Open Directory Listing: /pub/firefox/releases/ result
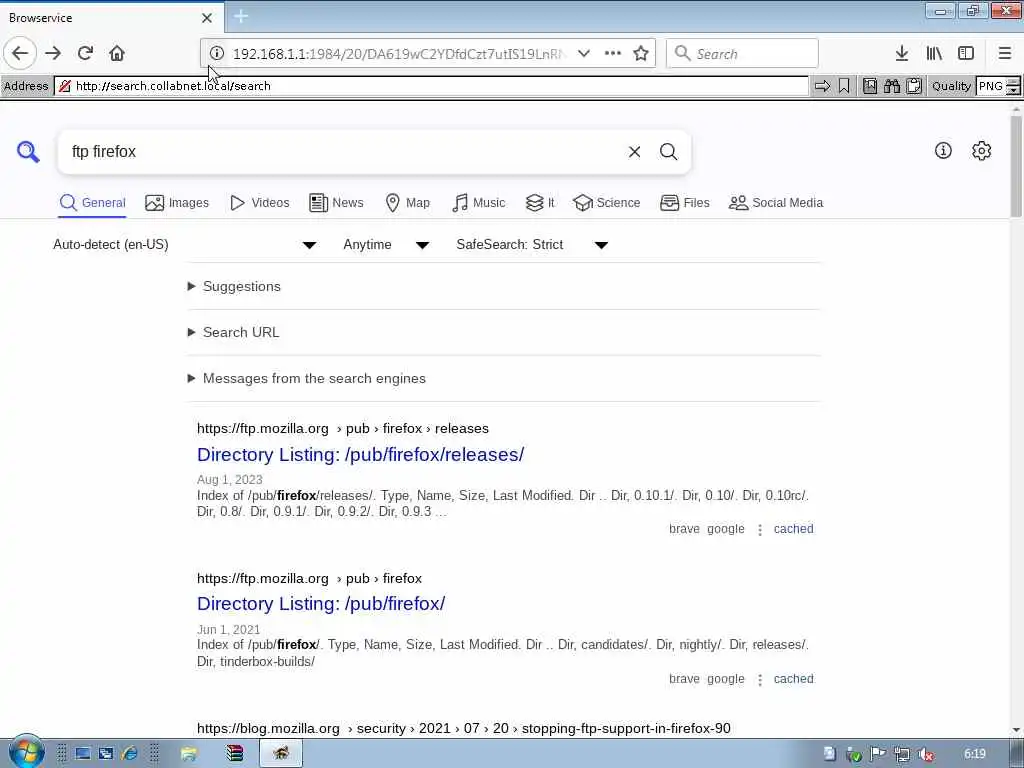The width and height of the screenshot is (1024, 768). [x=360, y=455]
